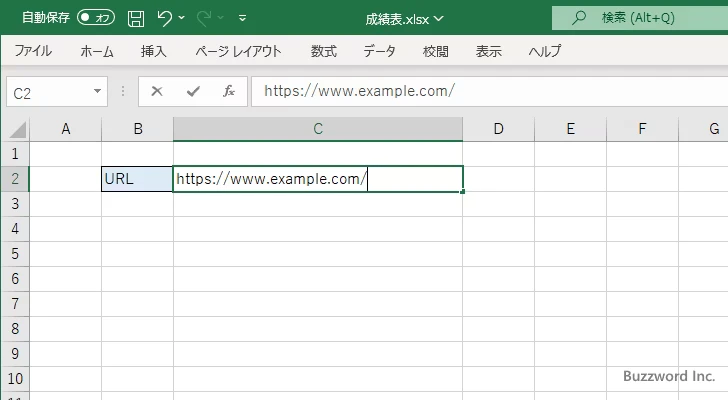Click the Undo arrow icon

[x=164, y=18]
